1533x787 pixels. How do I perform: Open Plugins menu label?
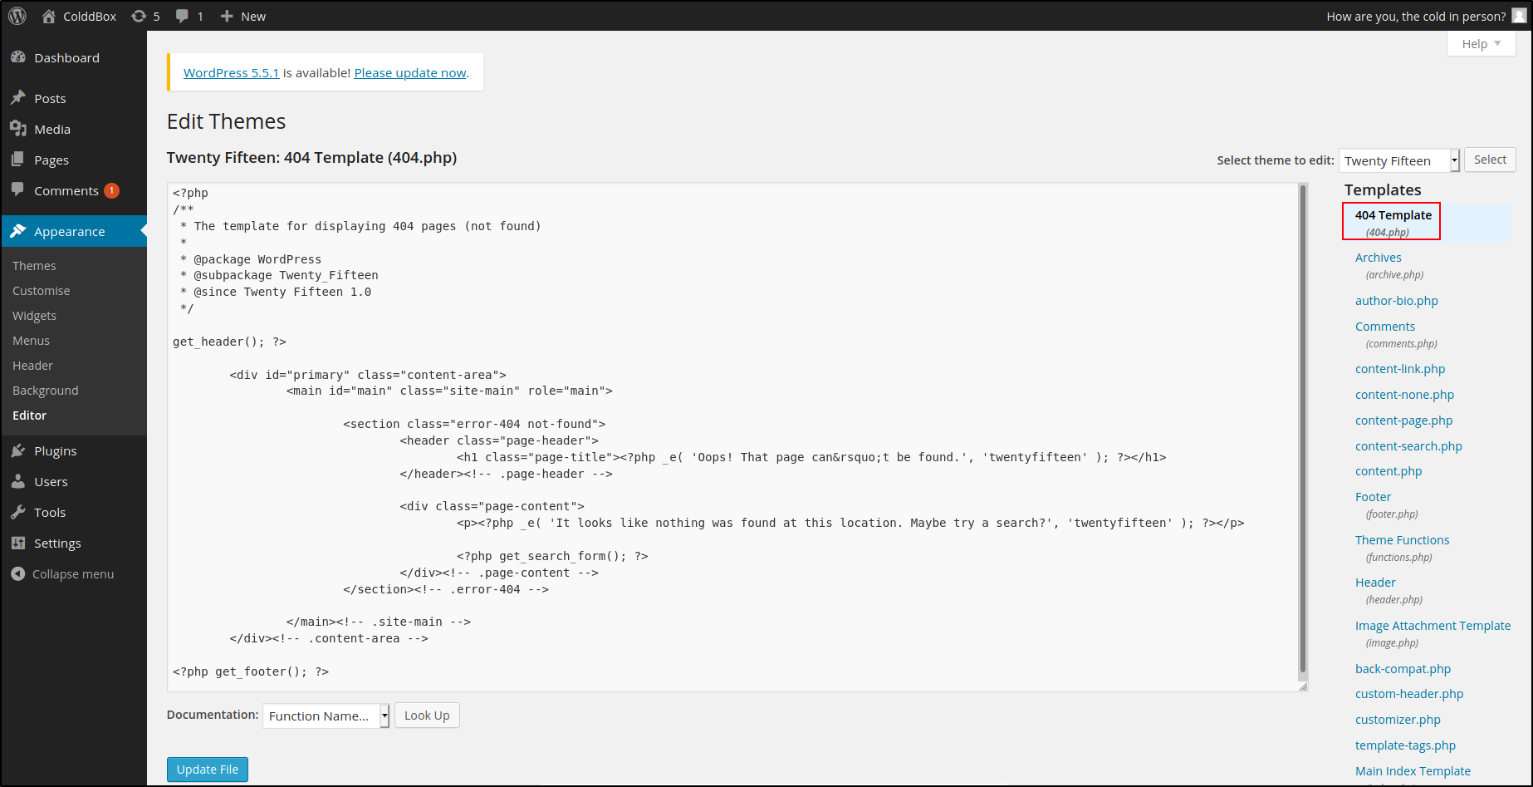[55, 452]
